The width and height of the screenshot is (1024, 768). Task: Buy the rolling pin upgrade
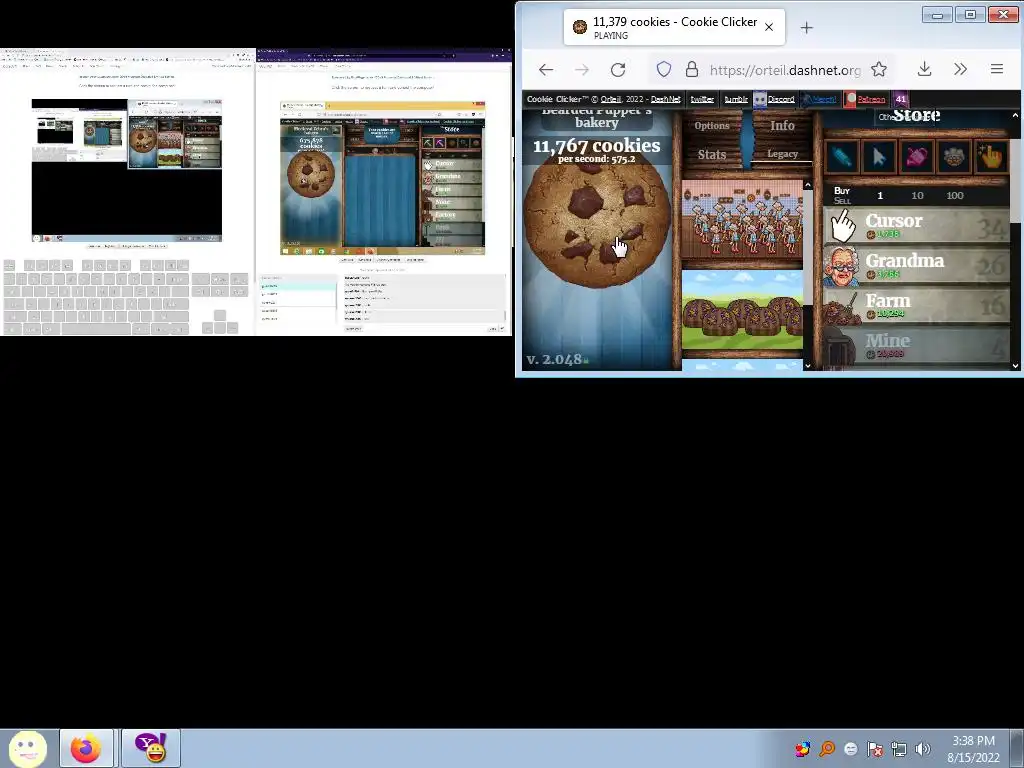[x=841, y=157]
